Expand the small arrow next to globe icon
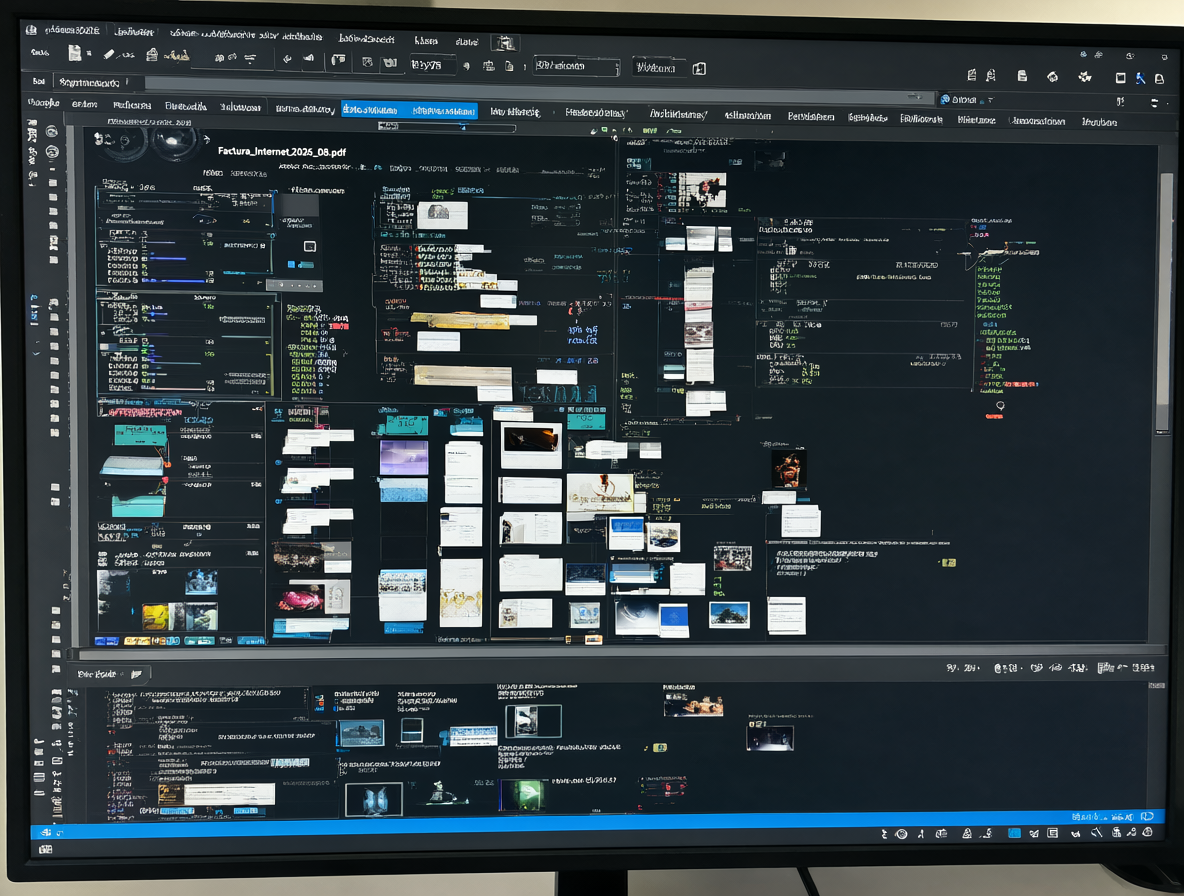Screen dimensions: 1184x896 990,100
